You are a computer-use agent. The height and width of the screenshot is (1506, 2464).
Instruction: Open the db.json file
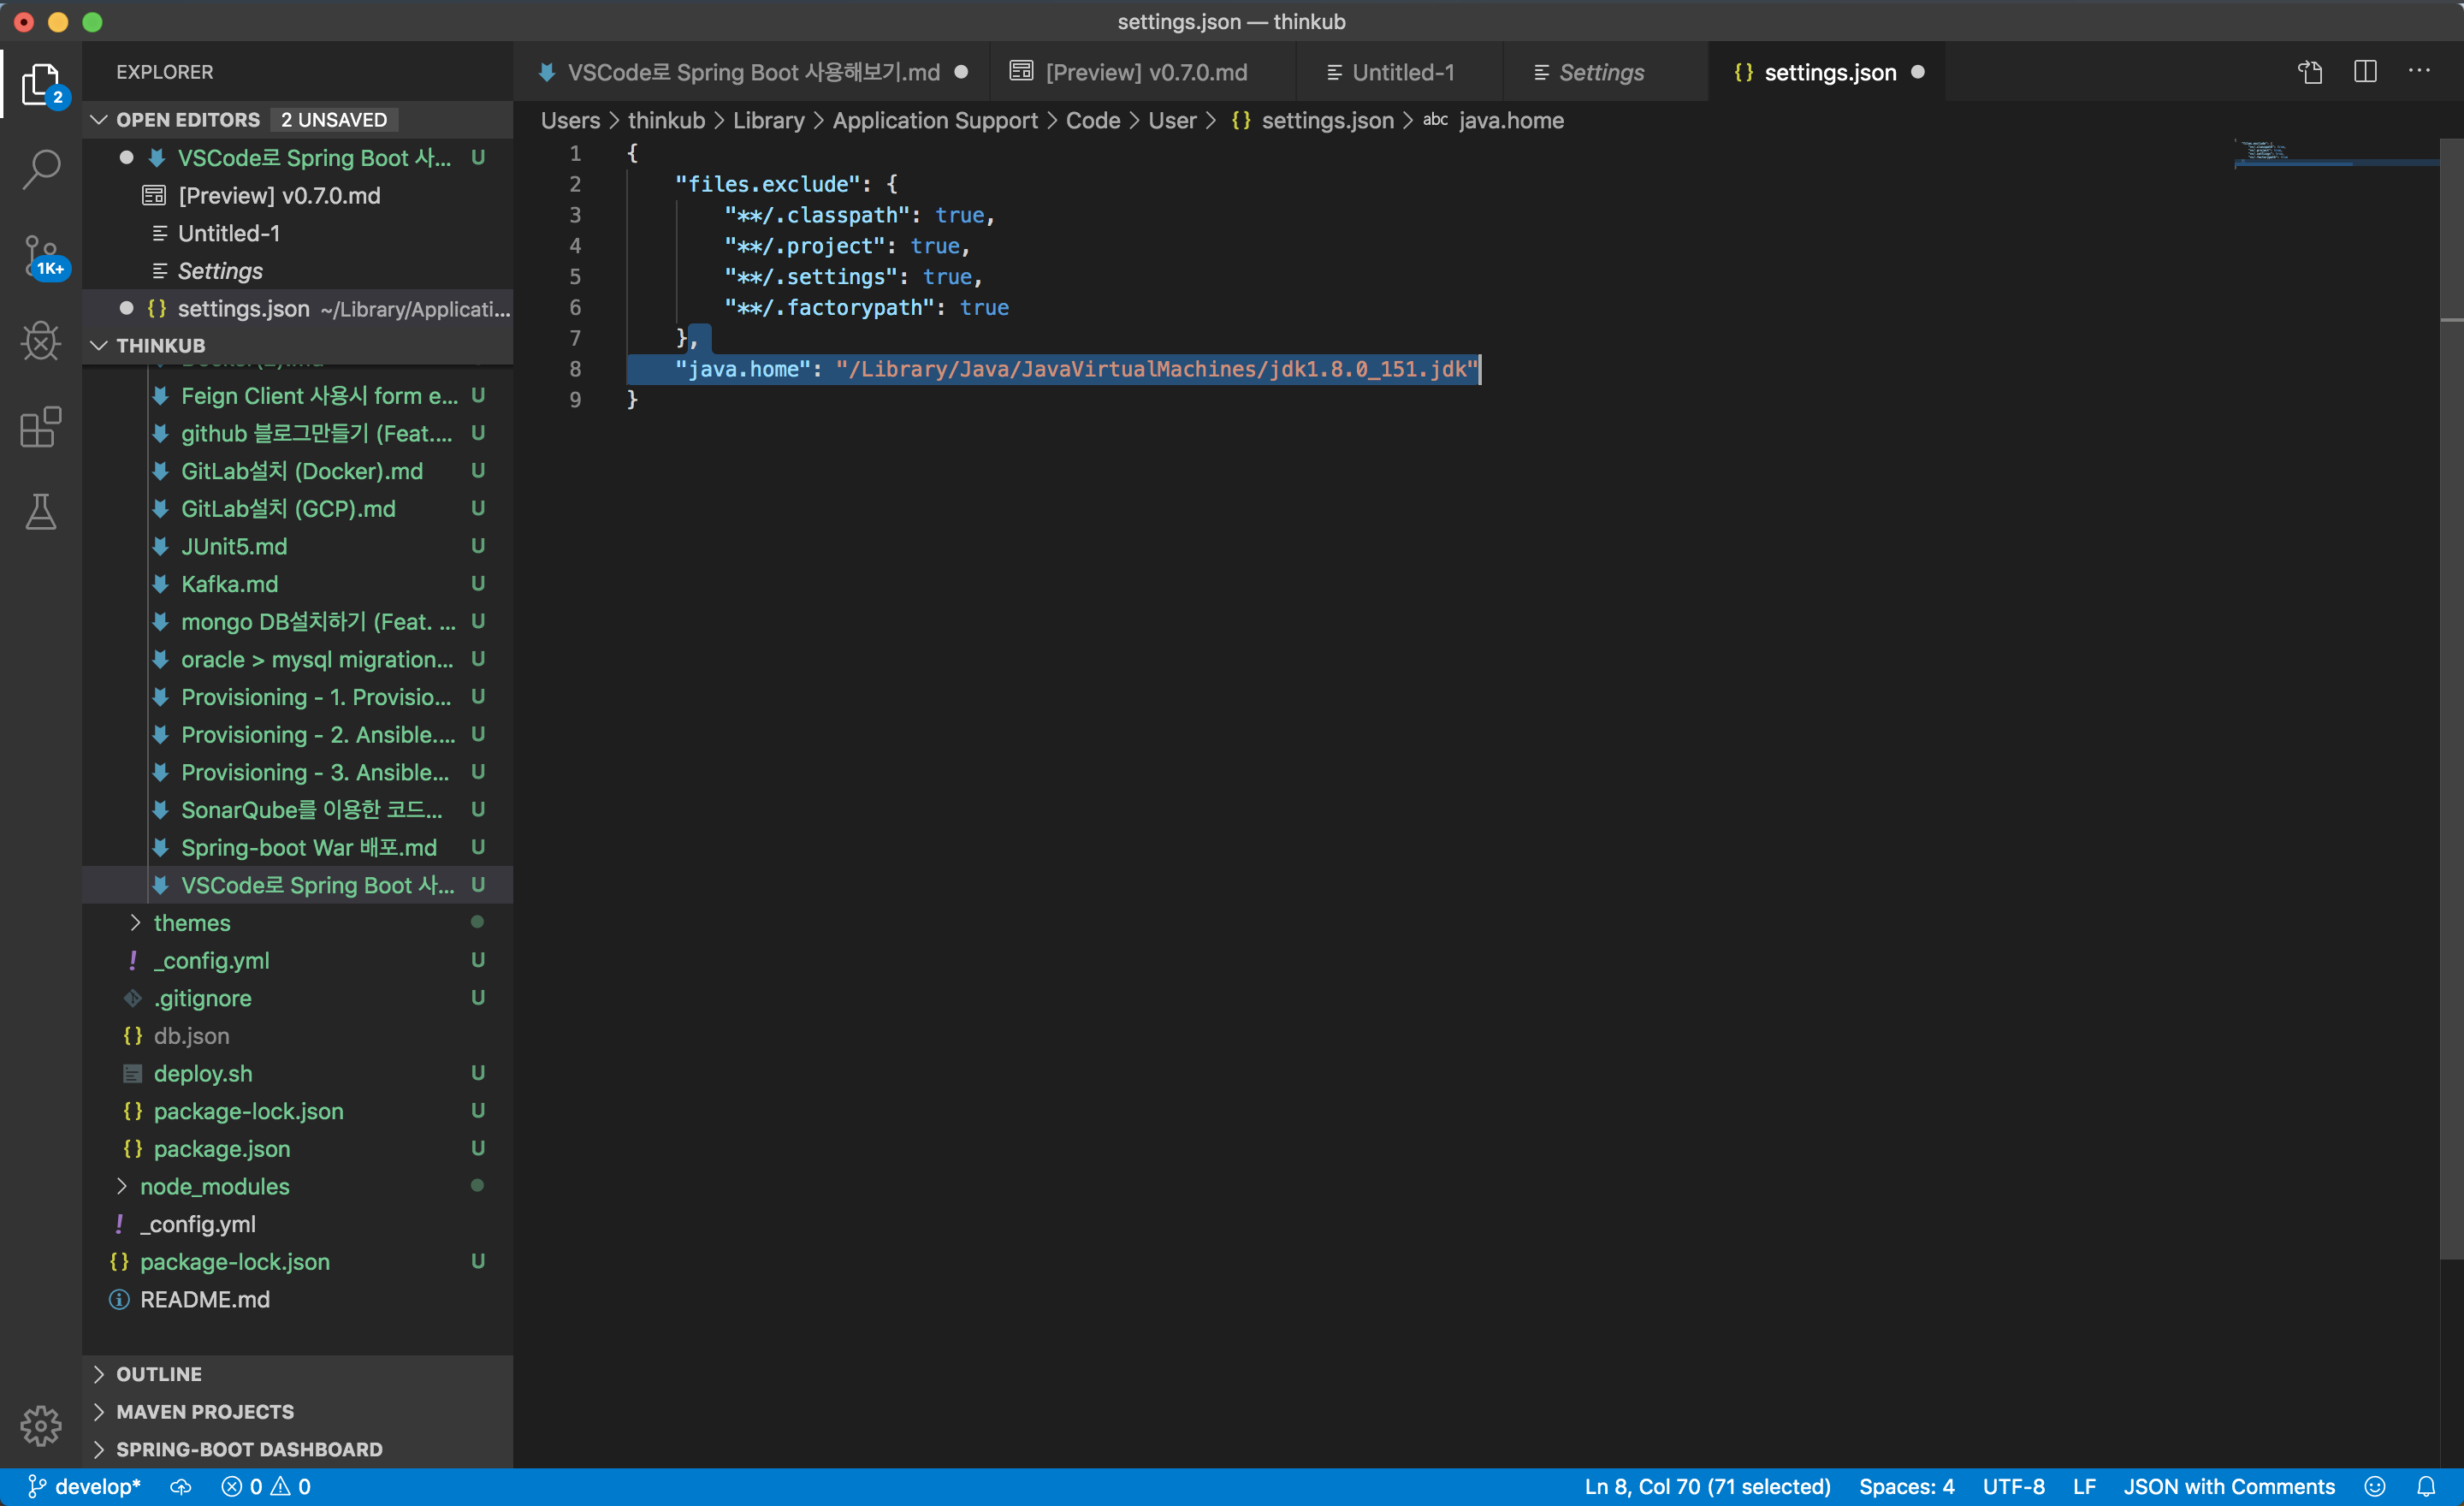click(x=298, y=1035)
